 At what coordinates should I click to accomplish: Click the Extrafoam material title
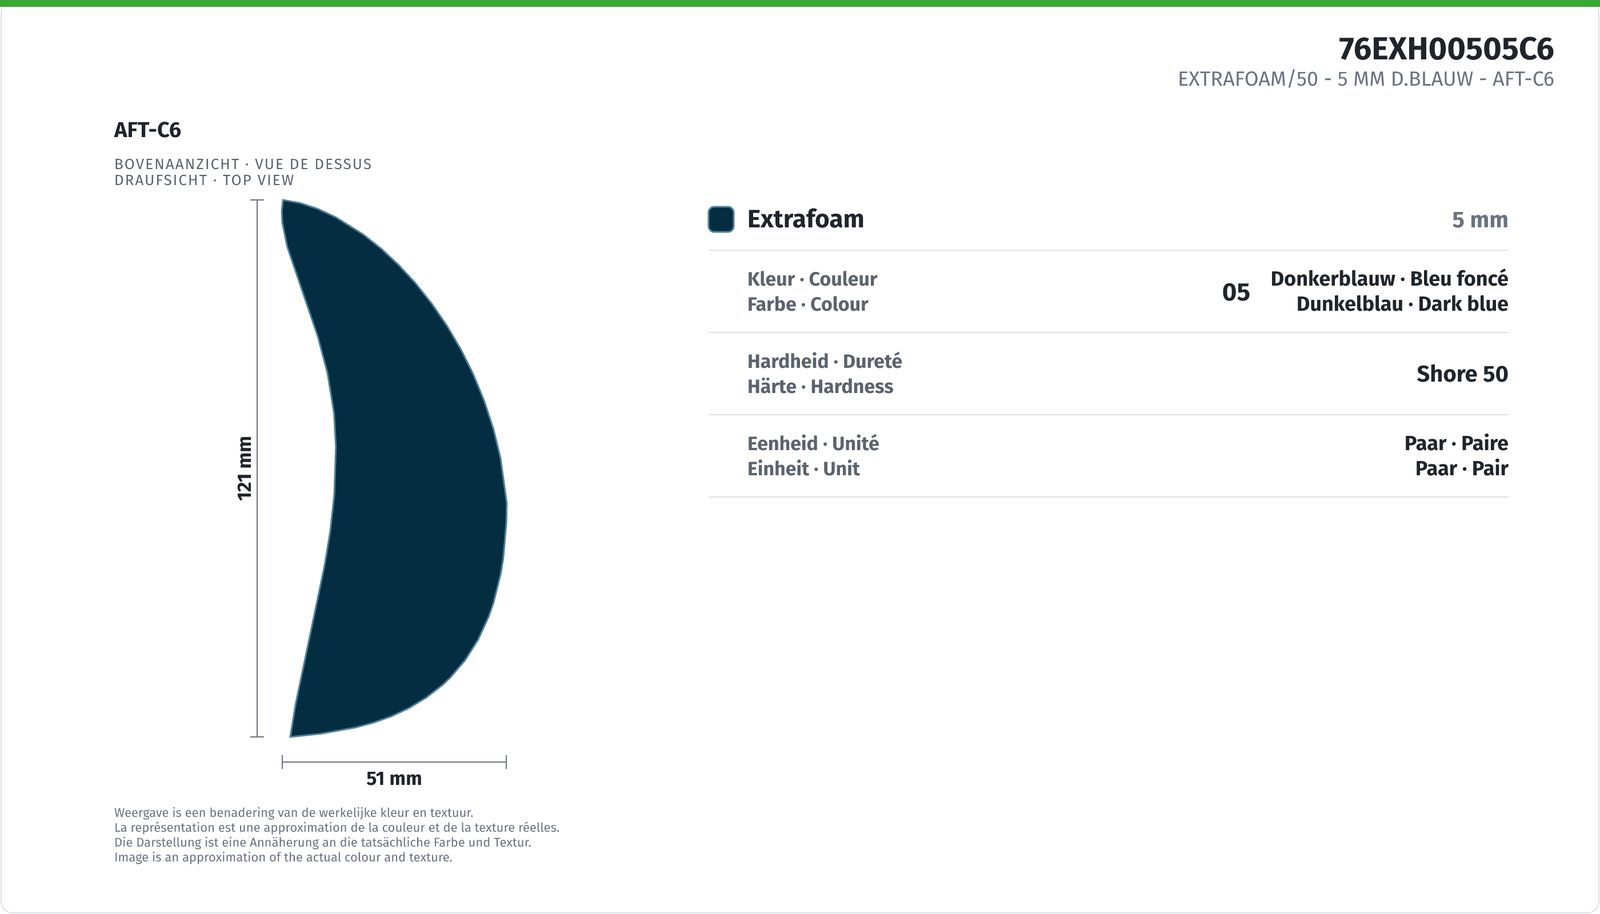[805, 219]
